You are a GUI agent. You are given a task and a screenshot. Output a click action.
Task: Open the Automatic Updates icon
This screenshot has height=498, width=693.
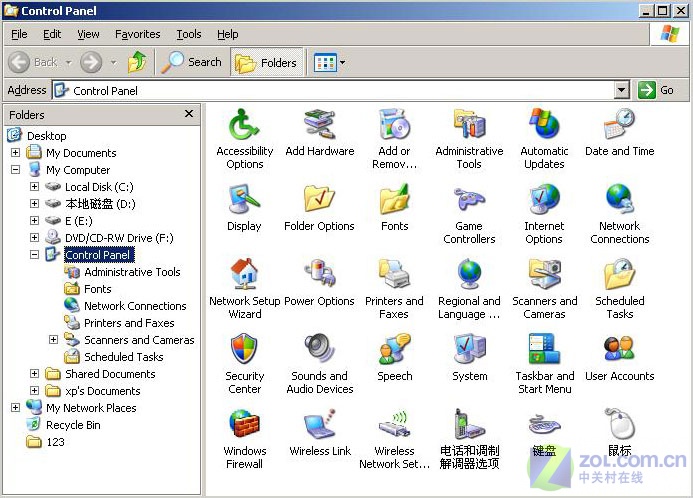pos(544,125)
